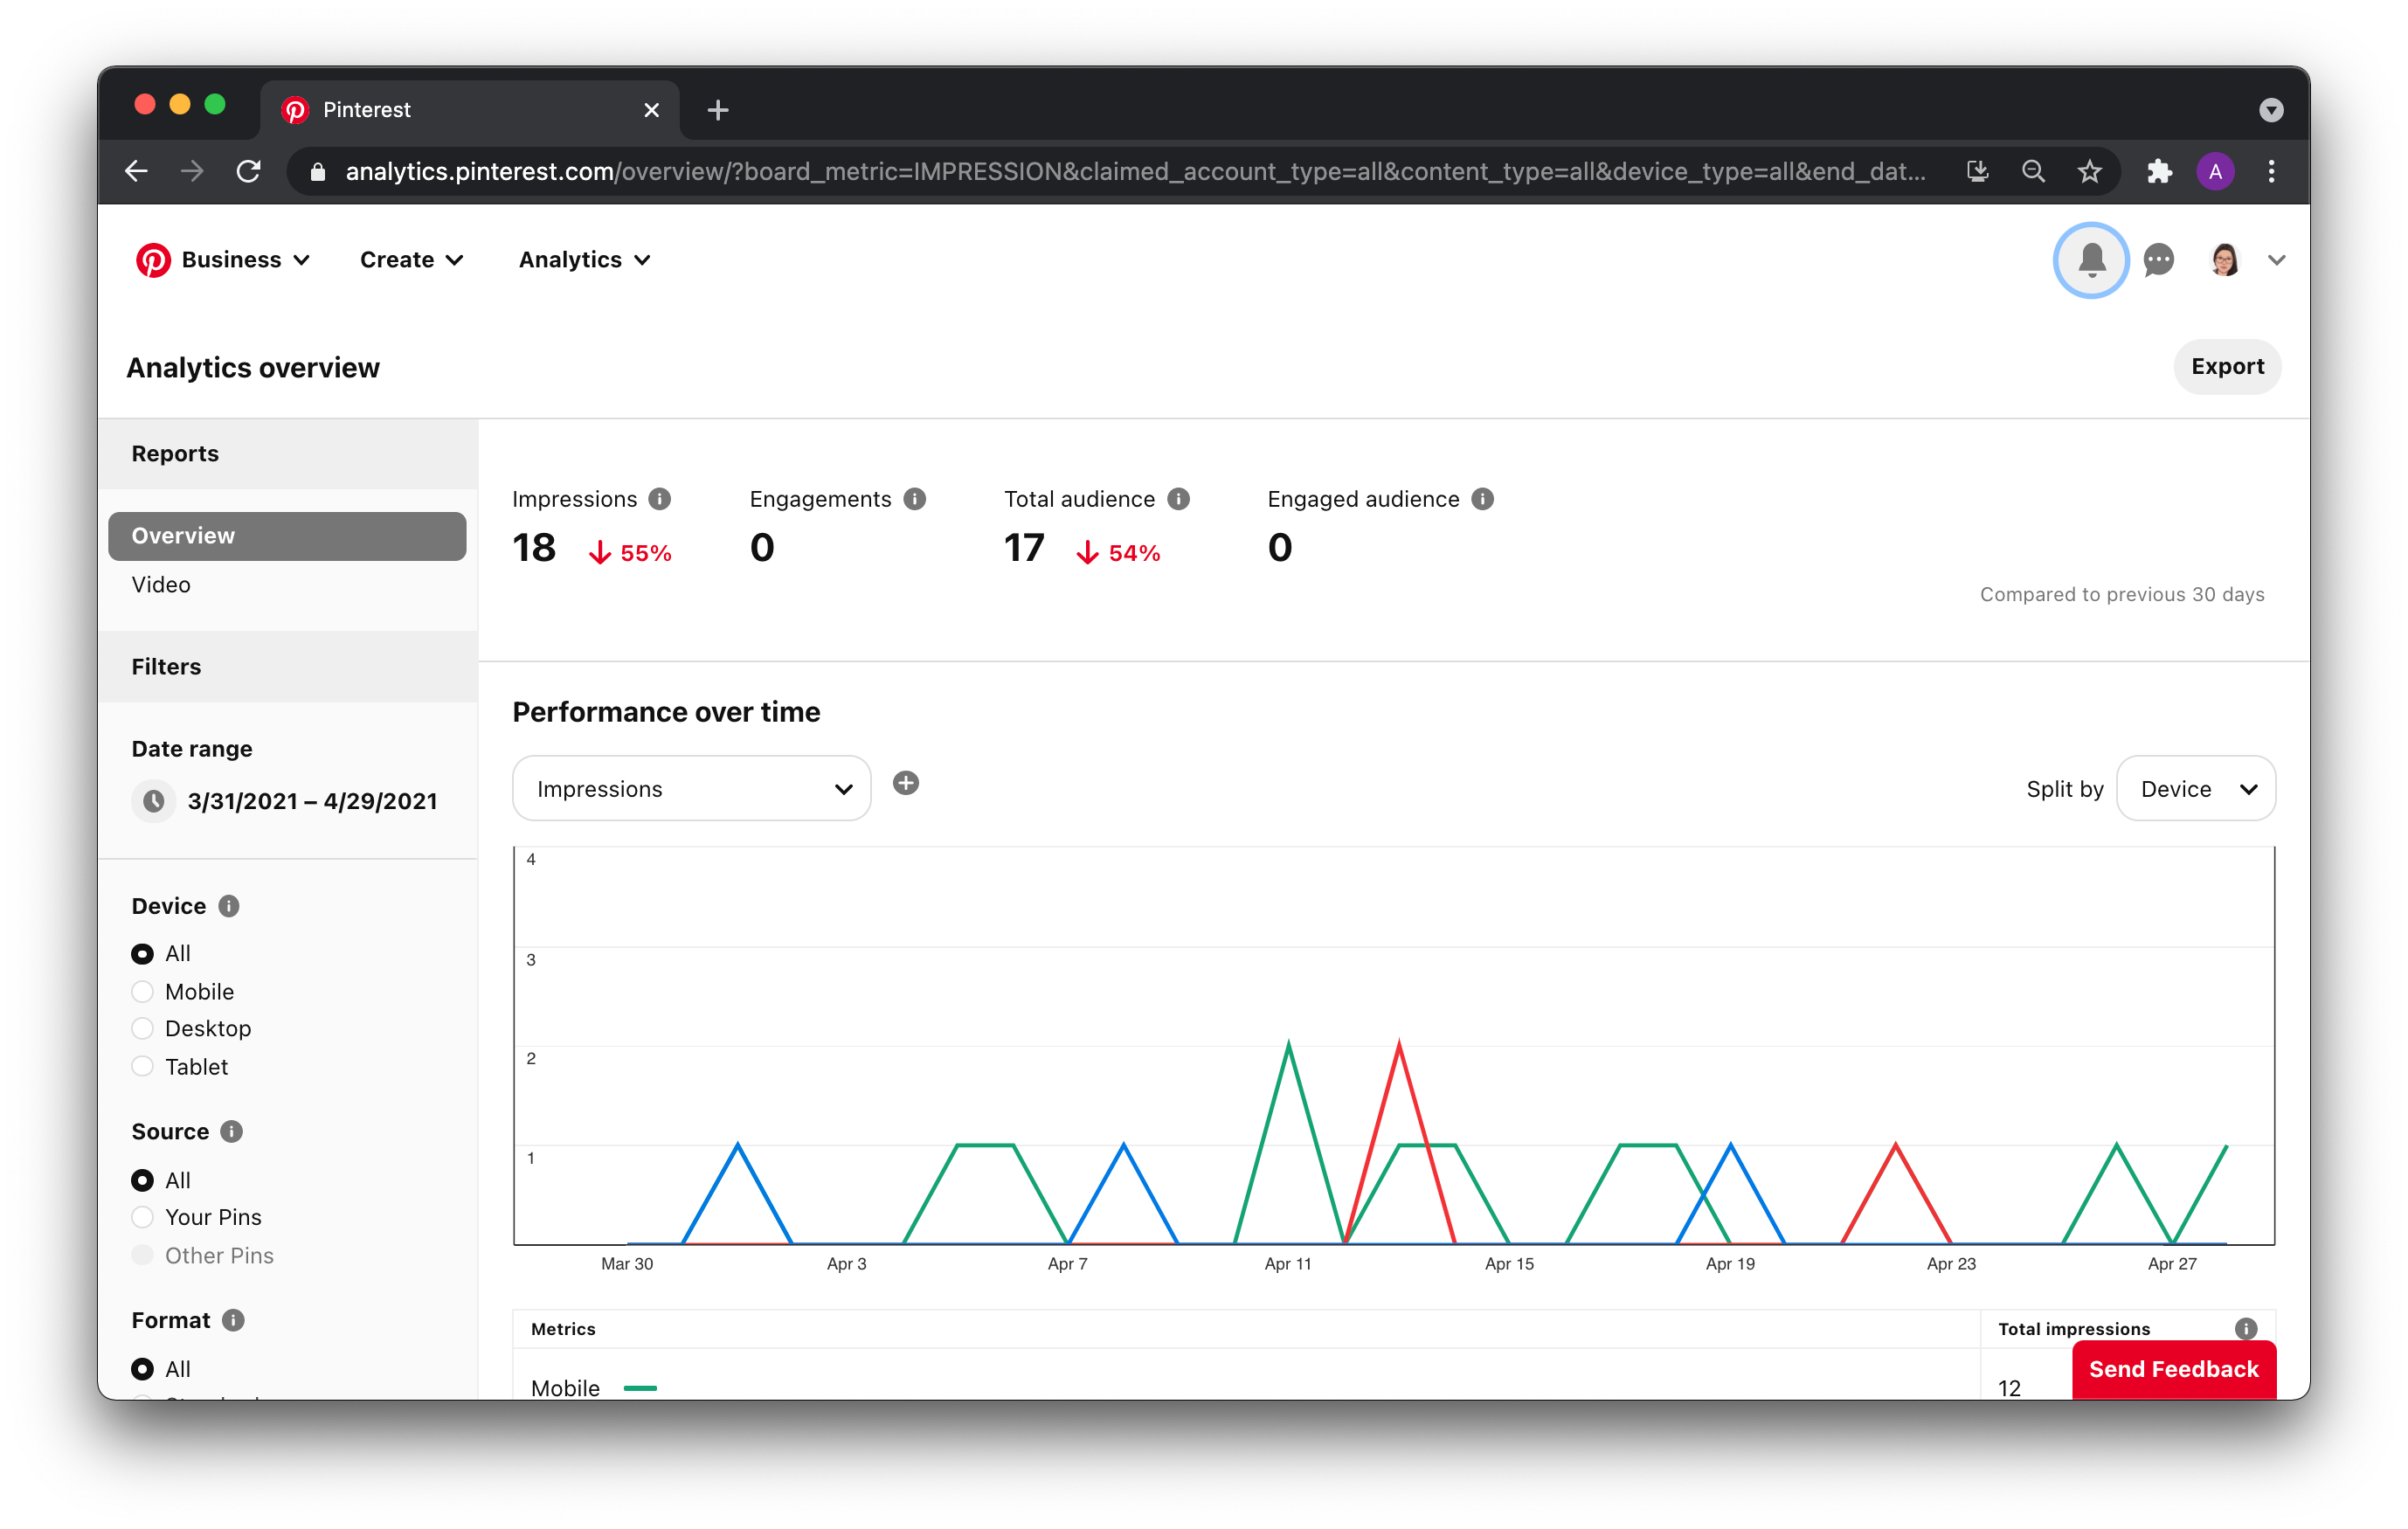Click the site lock icon in the address bar
2408x1529 pixels.
pos(318,172)
